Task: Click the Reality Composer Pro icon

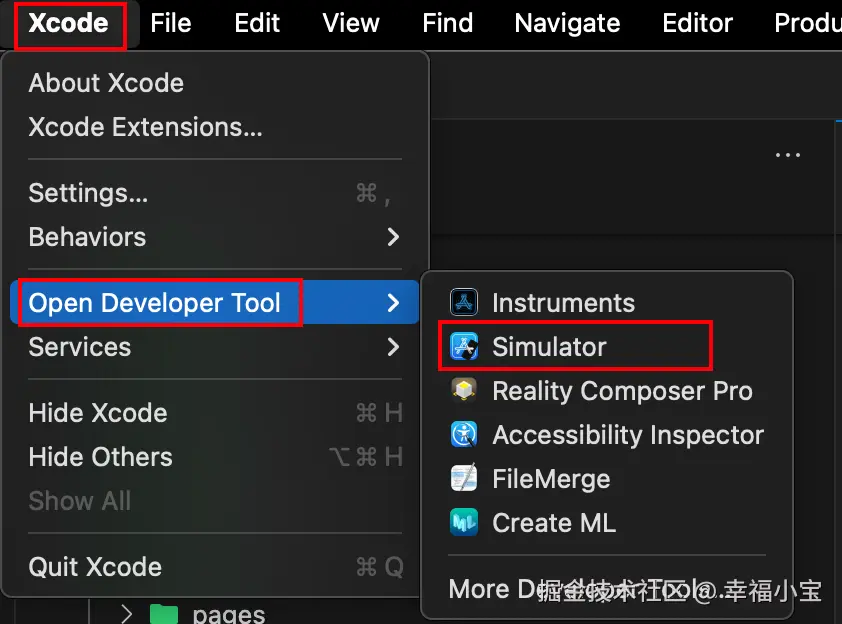Action: click(465, 391)
